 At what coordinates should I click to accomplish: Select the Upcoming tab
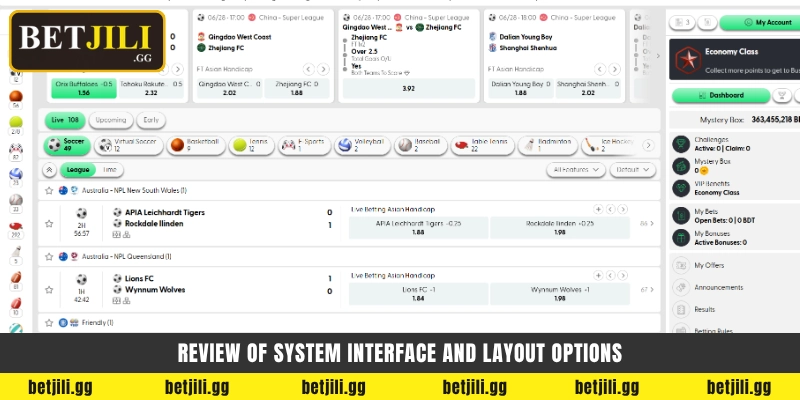click(x=111, y=120)
